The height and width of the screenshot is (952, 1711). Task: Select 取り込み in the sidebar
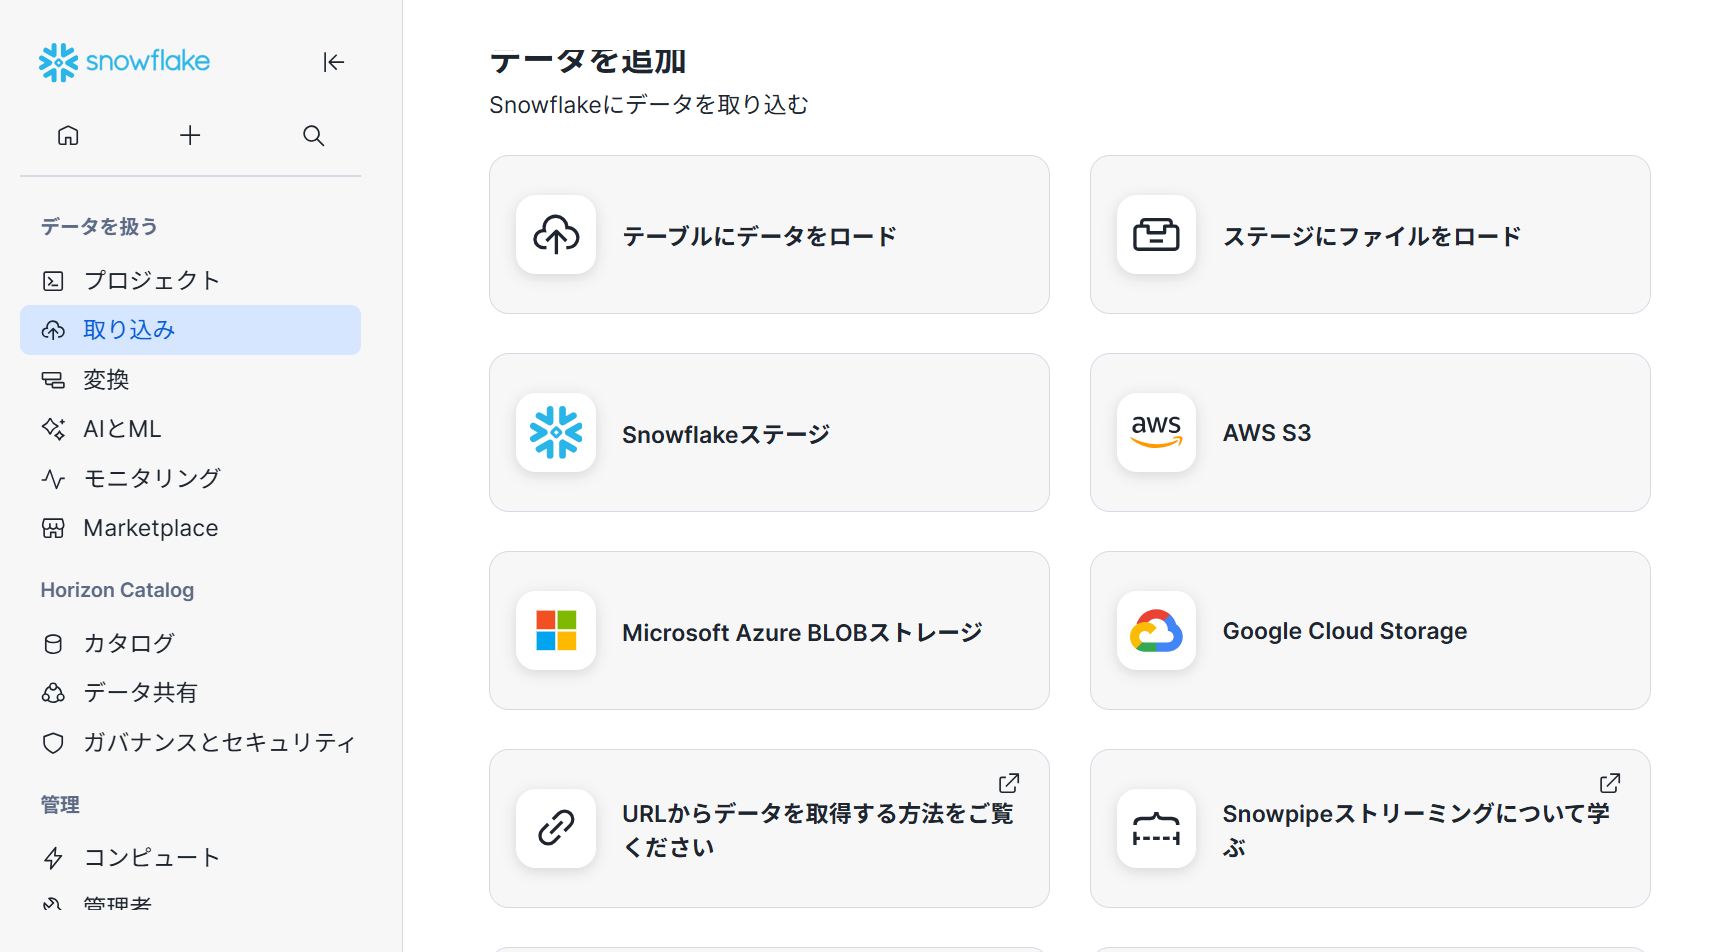pos(190,330)
